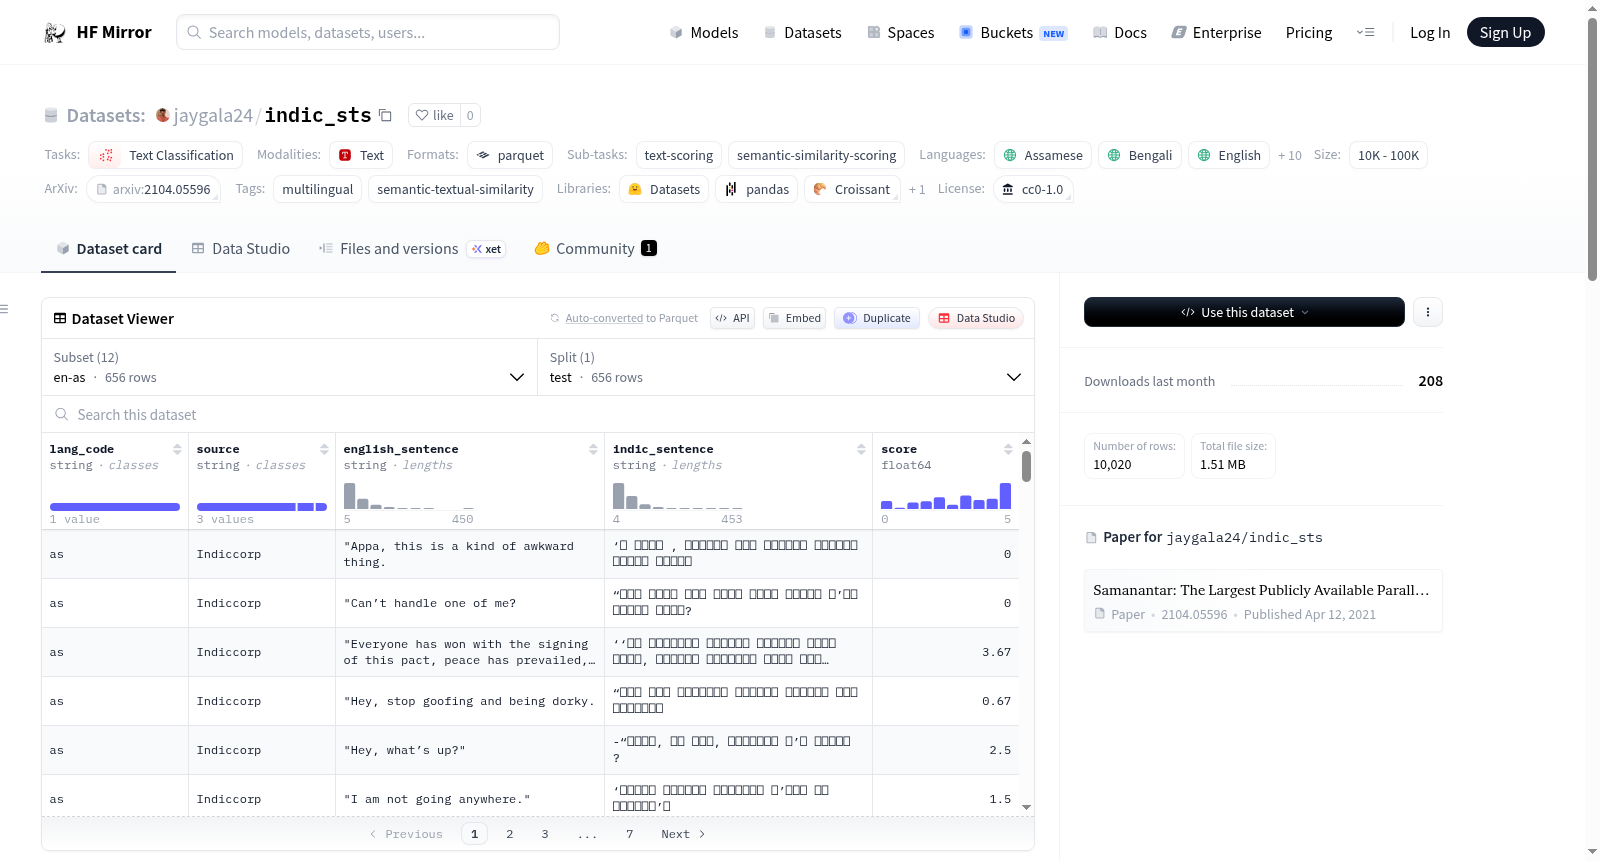The width and height of the screenshot is (1600, 861).
Task: Click the Text modality tag
Action: click(361, 155)
